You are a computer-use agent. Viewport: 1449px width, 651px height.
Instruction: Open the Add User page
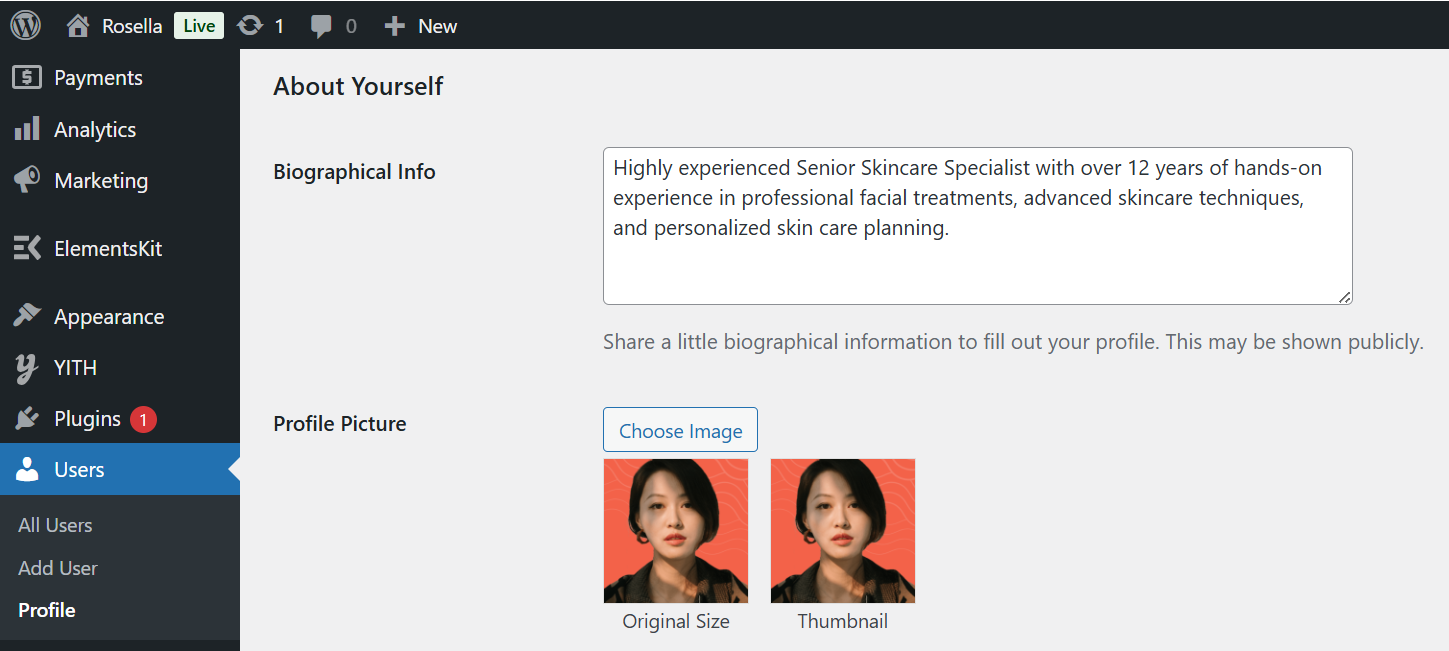57,567
